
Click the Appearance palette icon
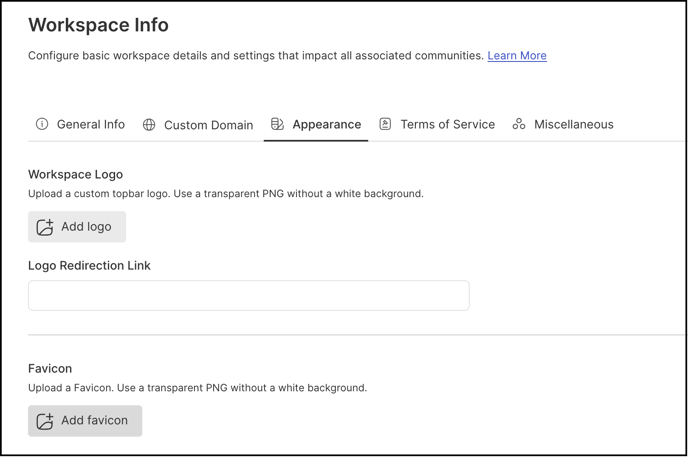(277, 124)
